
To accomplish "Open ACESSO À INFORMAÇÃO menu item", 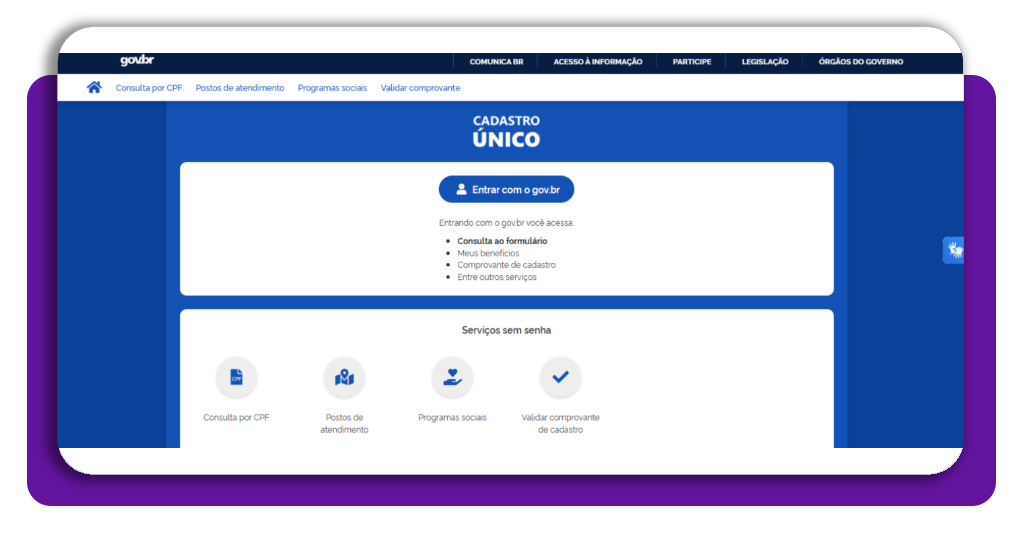I will coord(598,62).
